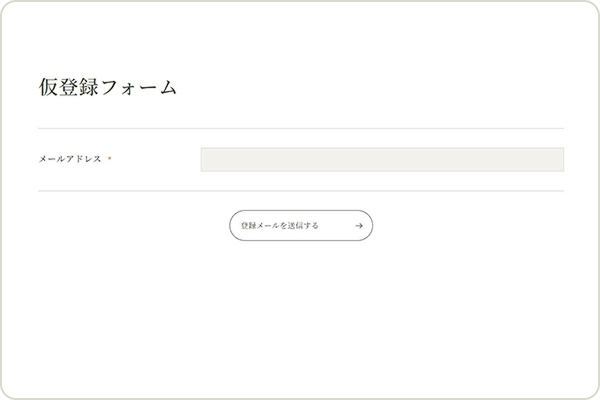Viewport: 600px width, 400px height.
Task: Click the 登録メールを送信する button text
Action: [280, 226]
